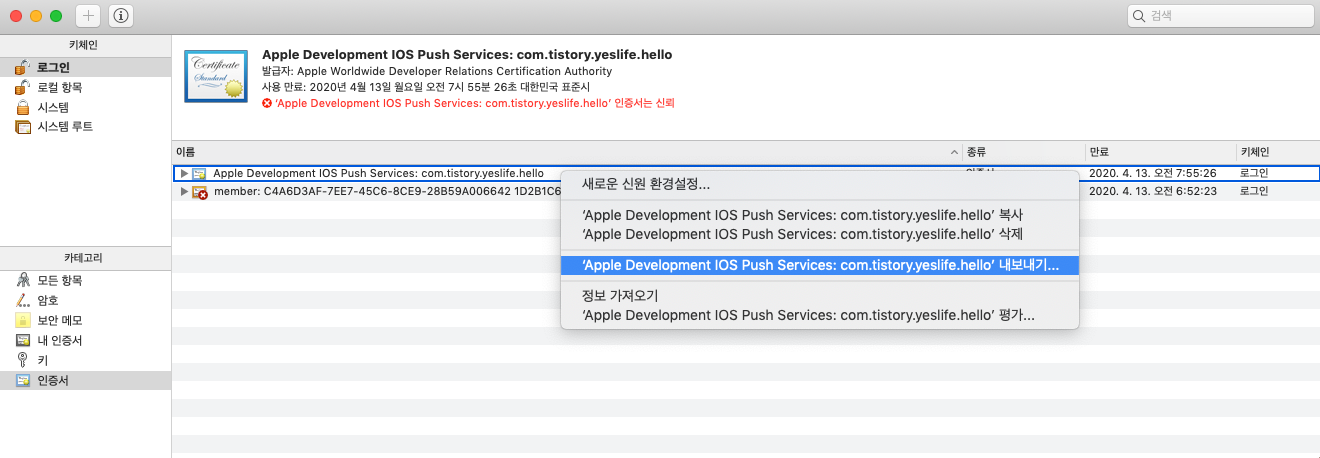Click the red trust error icon
Screen dimensions: 1320x458
point(266,102)
